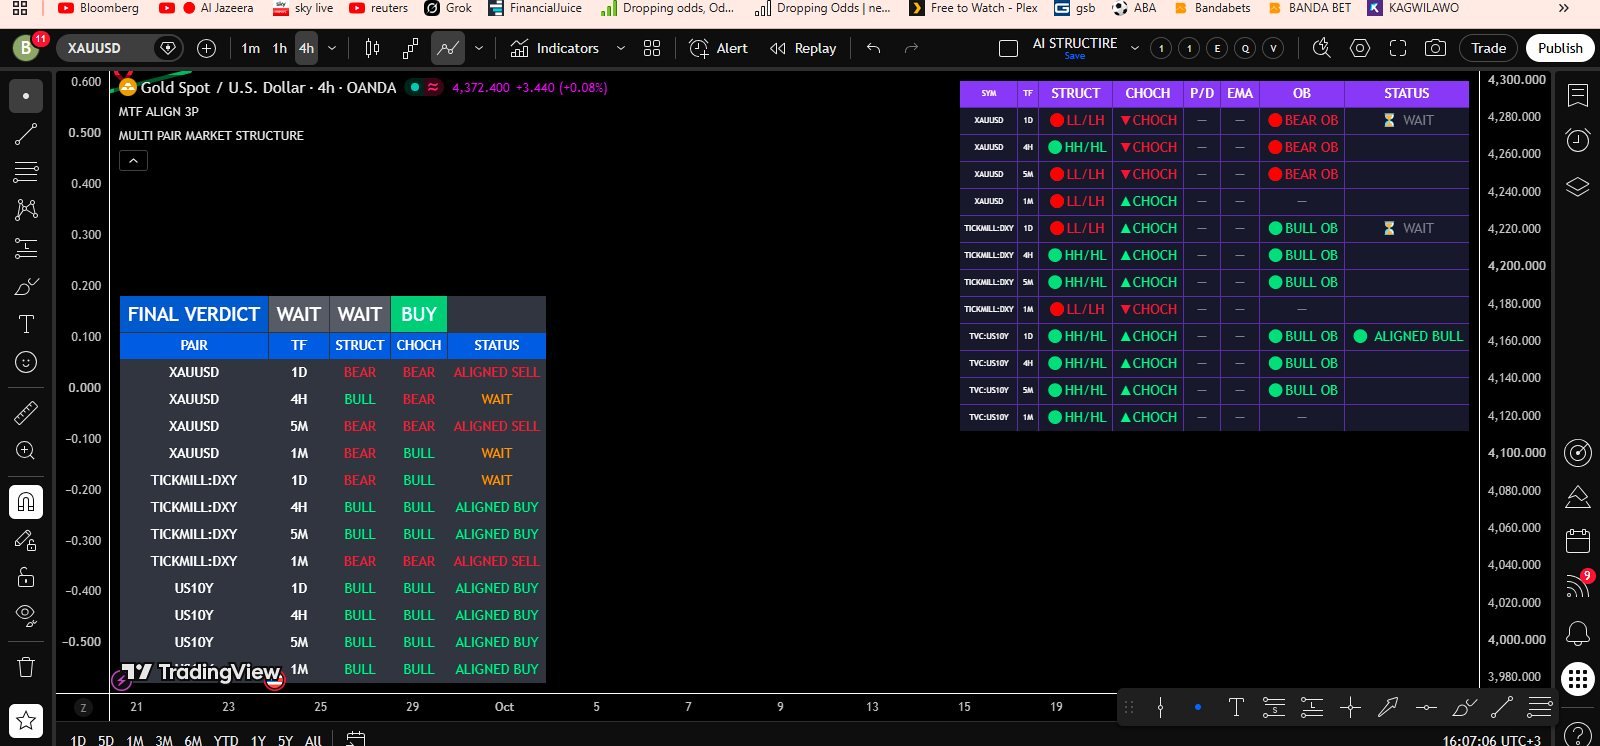This screenshot has height=746, width=1600.
Task: Toggle favorite drawing tools star
Action: point(26,719)
